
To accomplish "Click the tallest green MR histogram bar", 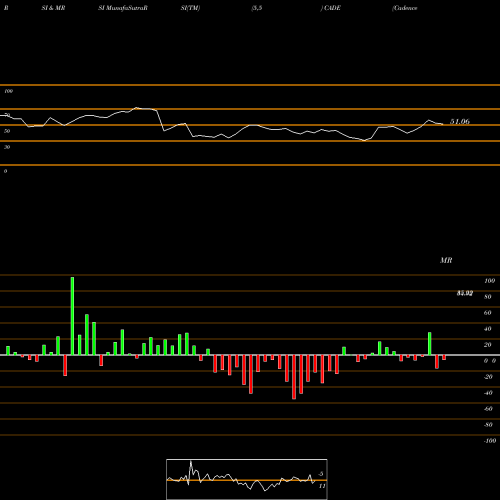I will pos(72,316).
